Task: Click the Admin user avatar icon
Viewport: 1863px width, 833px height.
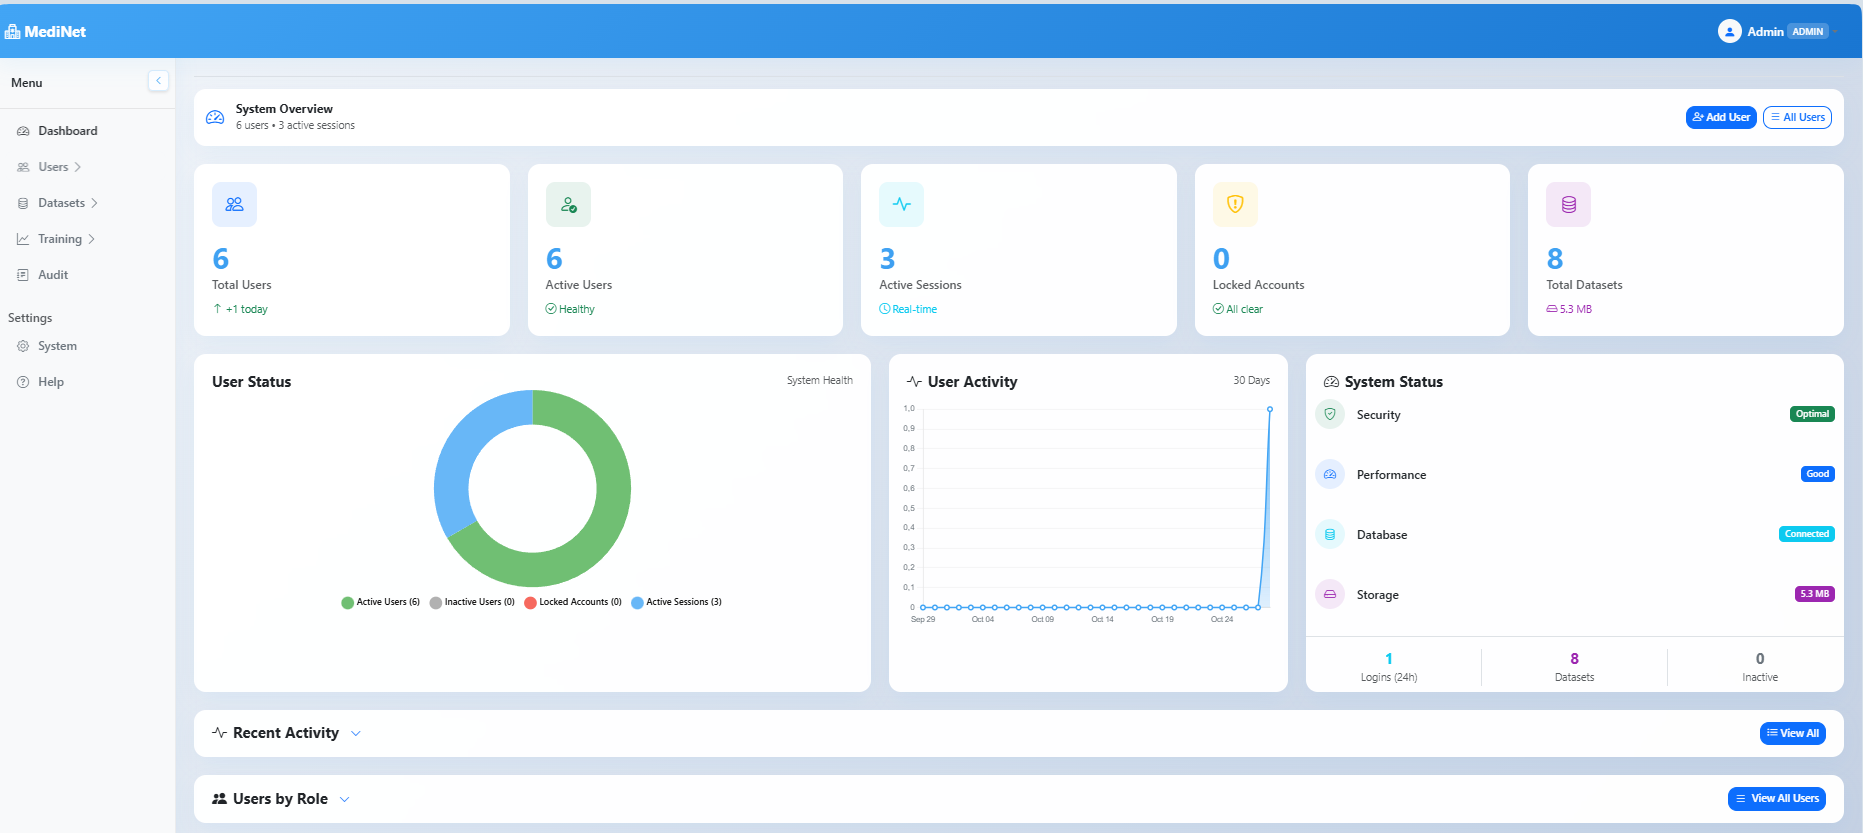Action: 1729,32
